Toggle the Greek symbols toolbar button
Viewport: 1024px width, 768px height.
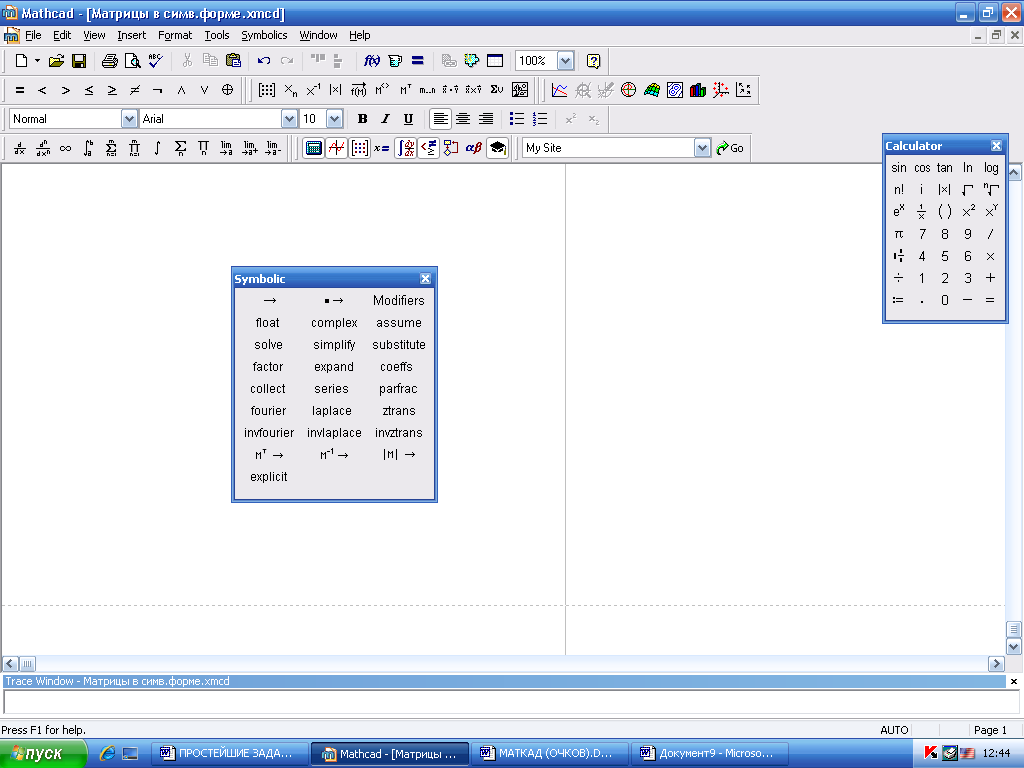[x=474, y=148]
